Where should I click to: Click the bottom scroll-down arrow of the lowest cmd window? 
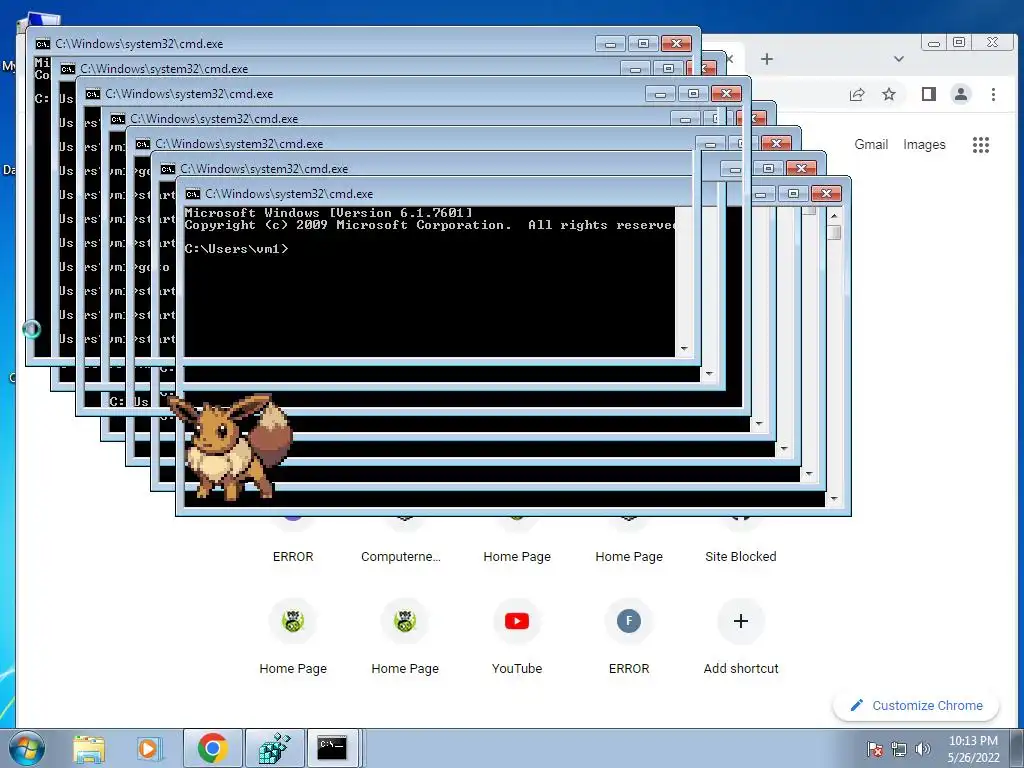[x=834, y=500]
